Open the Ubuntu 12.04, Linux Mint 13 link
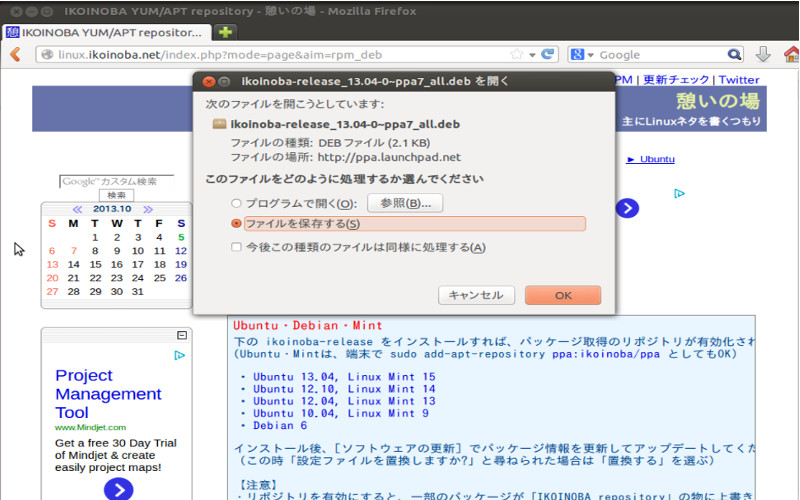Screen dimensions: 800x500 pyautogui.click(x=344, y=401)
